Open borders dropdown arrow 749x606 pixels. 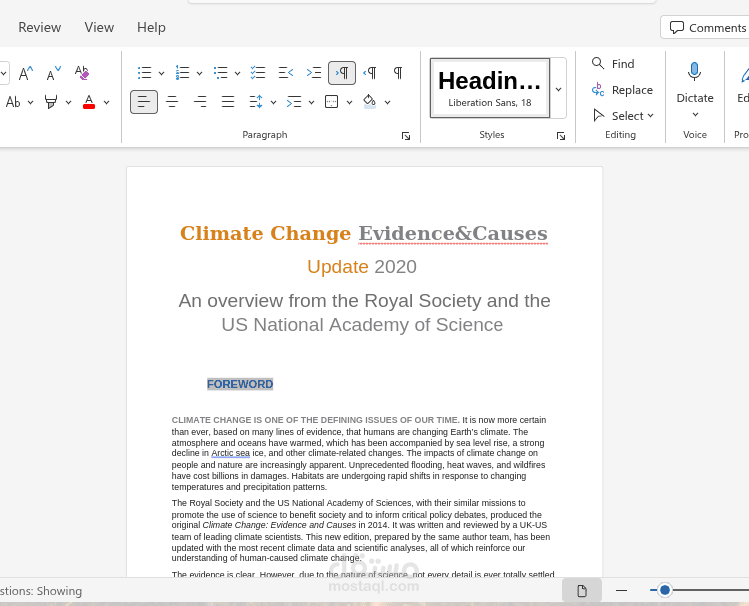coord(349,103)
